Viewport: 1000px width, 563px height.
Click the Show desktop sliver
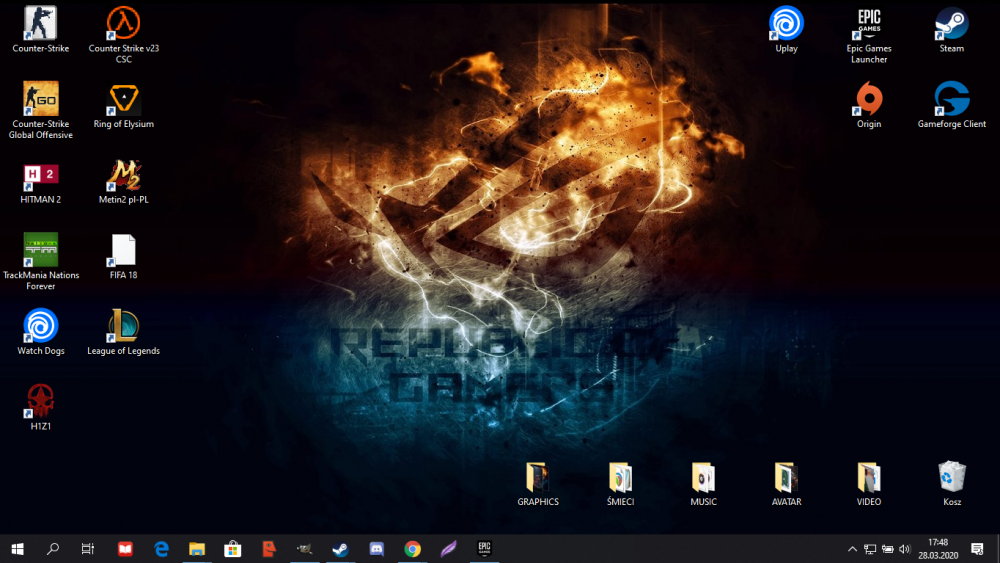pyautogui.click(x=997, y=549)
